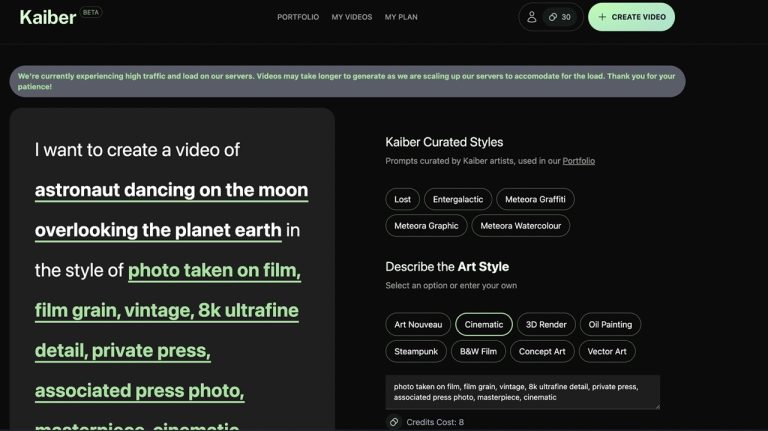
Task: Click the 'Credits Cost: 8' text
Action: point(435,422)
